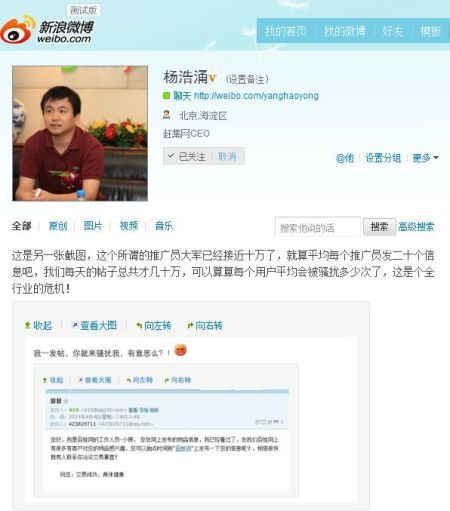Open 我的微博 navigation tab
This screenshot has width=450, height=511.
[345, 31]
